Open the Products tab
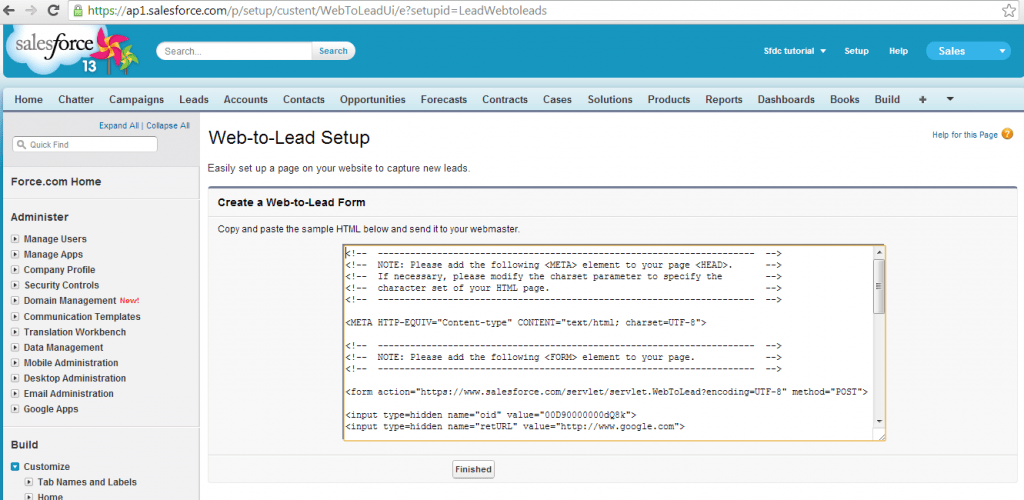 click(669, 99)
